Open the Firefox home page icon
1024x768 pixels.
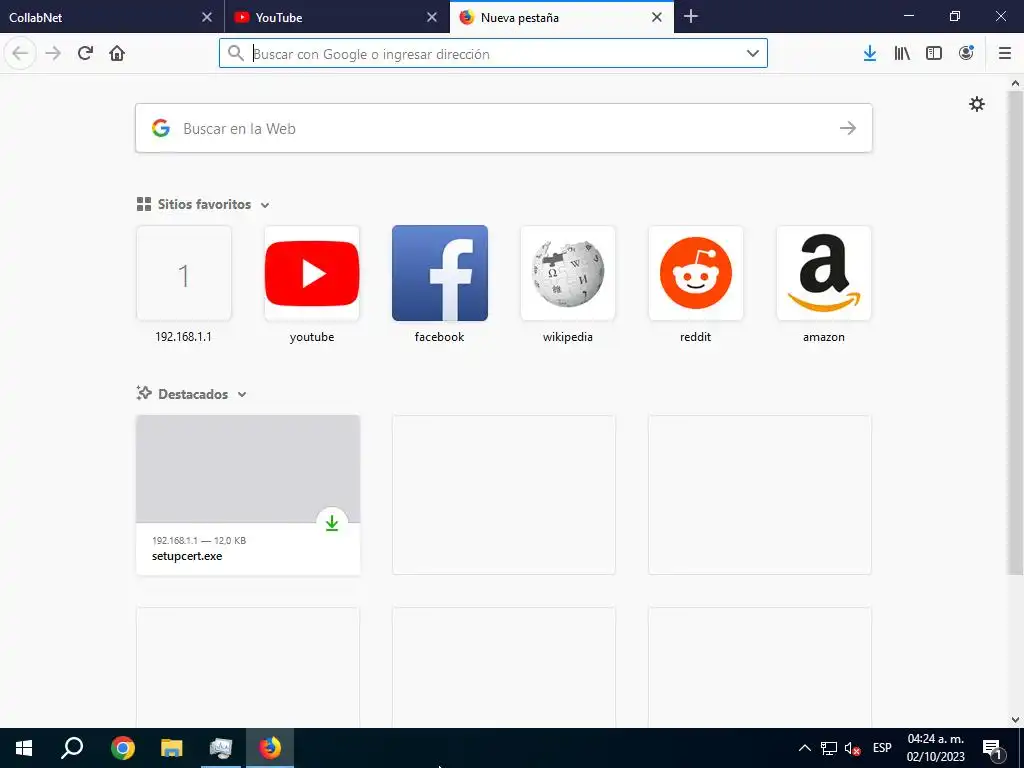click(117, 54)
